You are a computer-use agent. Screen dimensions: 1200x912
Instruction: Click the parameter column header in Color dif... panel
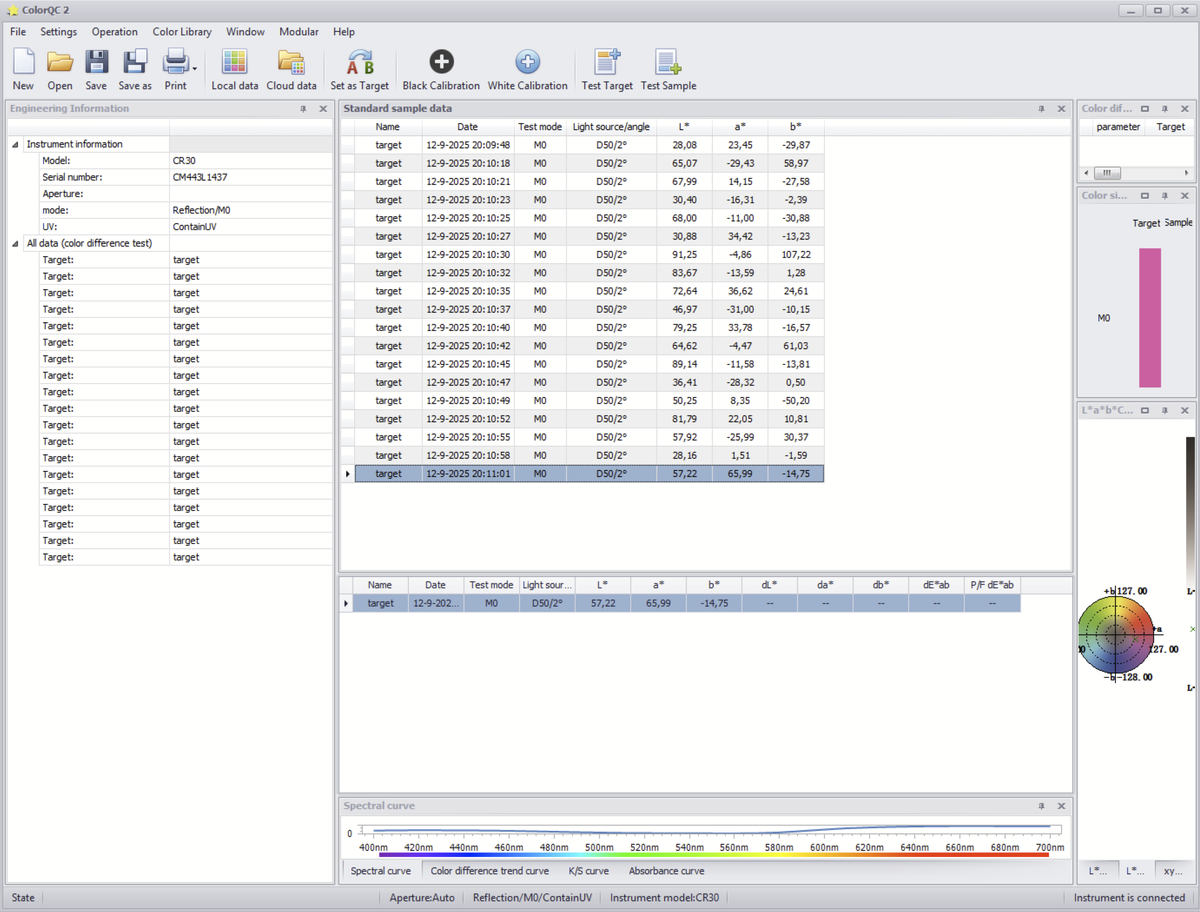pyautogui.click(x=1118, y=127)
